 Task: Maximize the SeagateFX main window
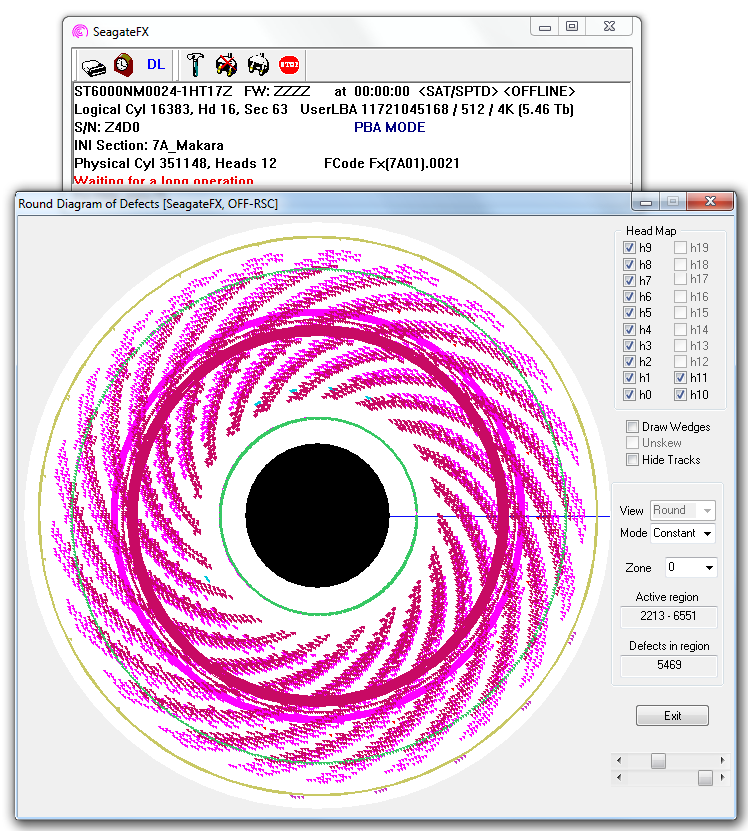tap(572, 26)
